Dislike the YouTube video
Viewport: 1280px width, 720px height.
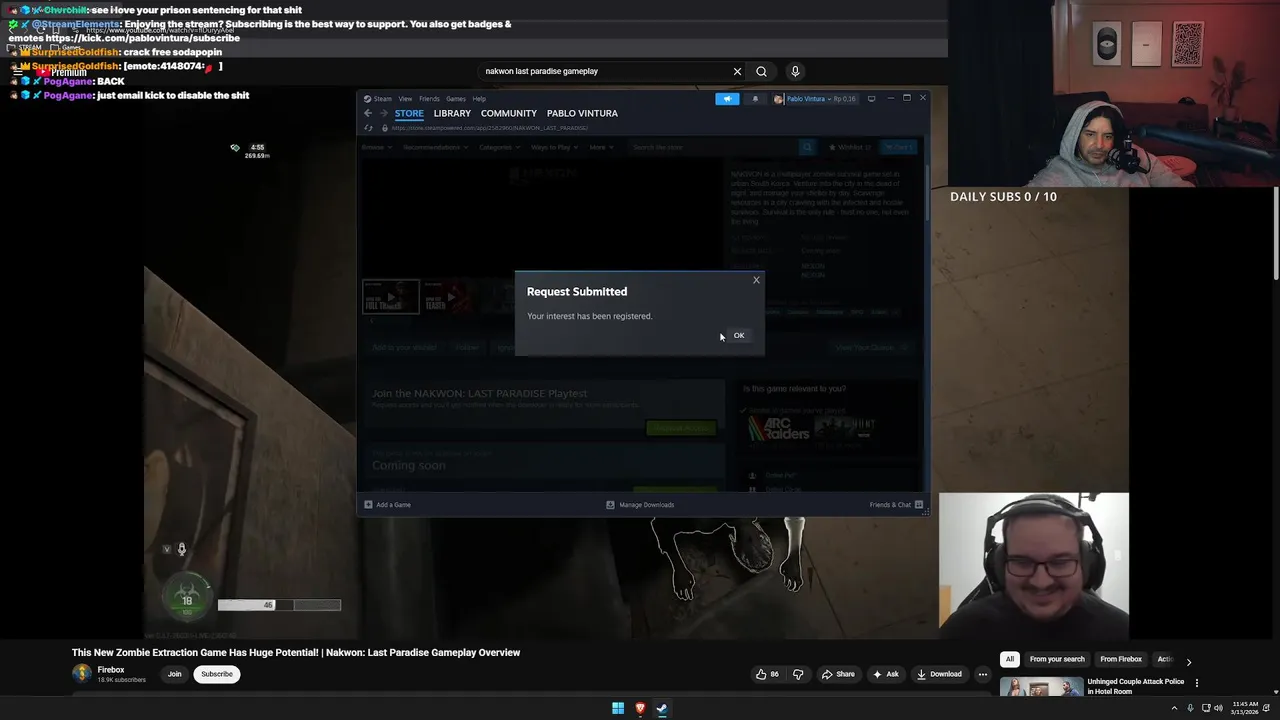pos(798,674)
